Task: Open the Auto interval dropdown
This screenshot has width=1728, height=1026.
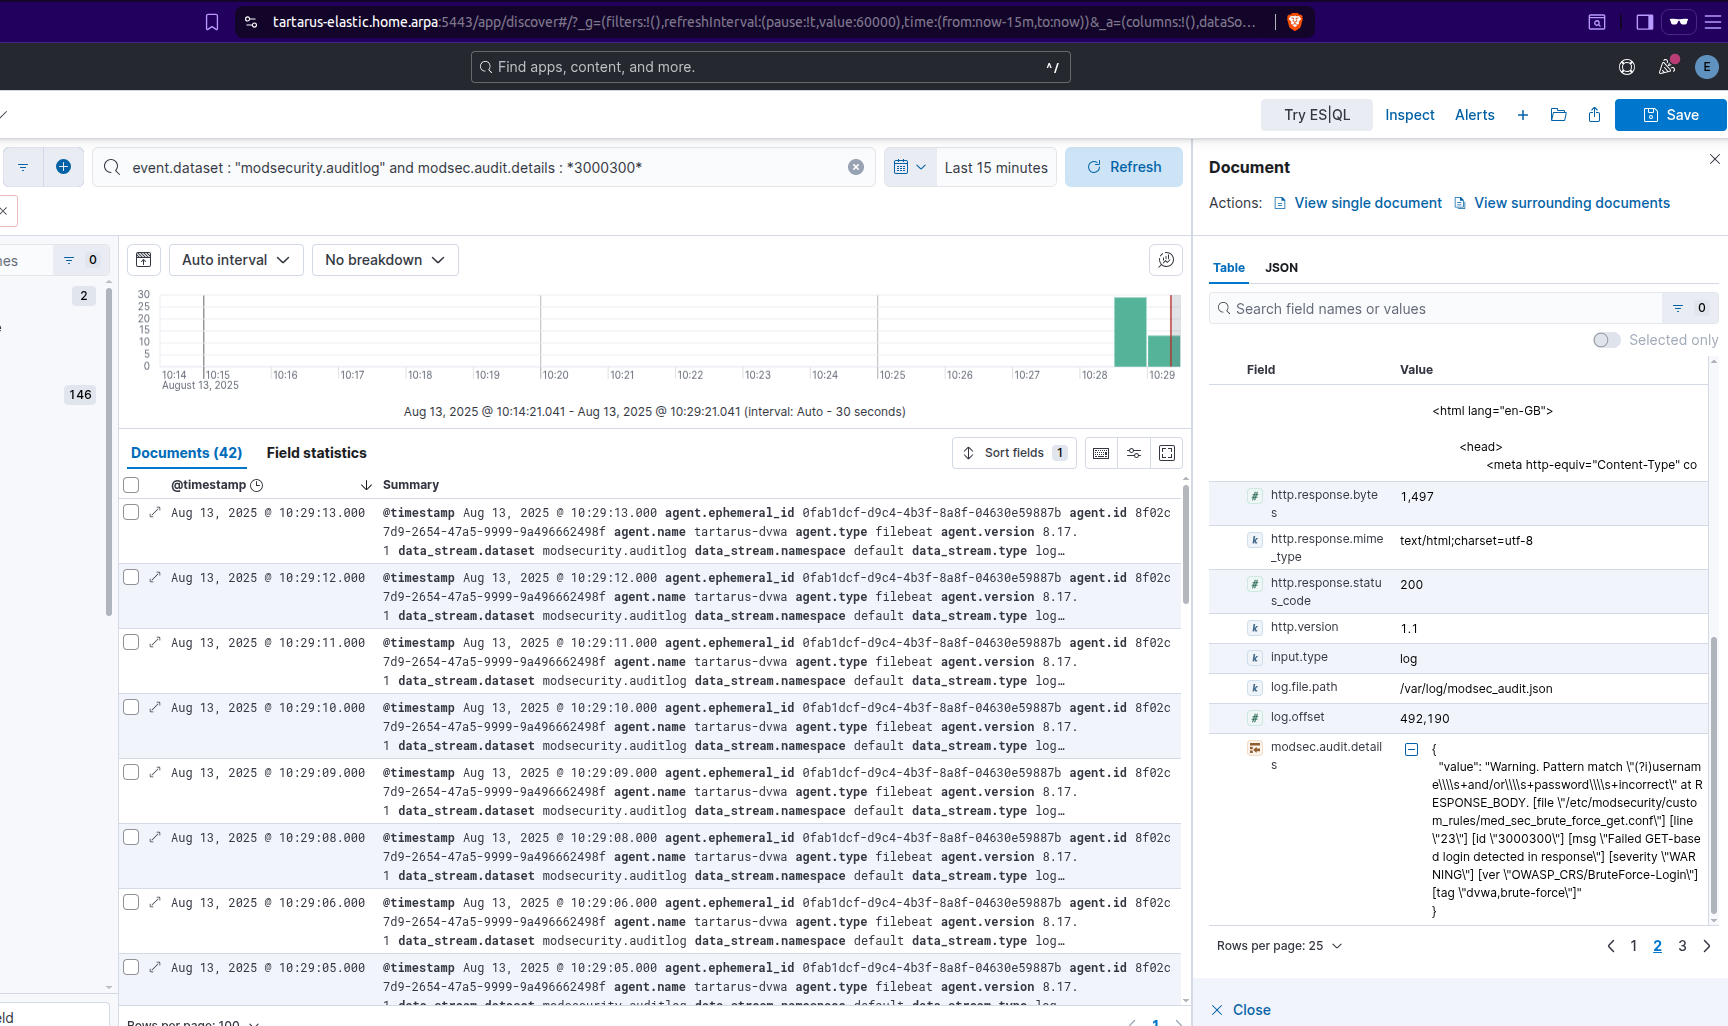Action: [x=235, y=260]
